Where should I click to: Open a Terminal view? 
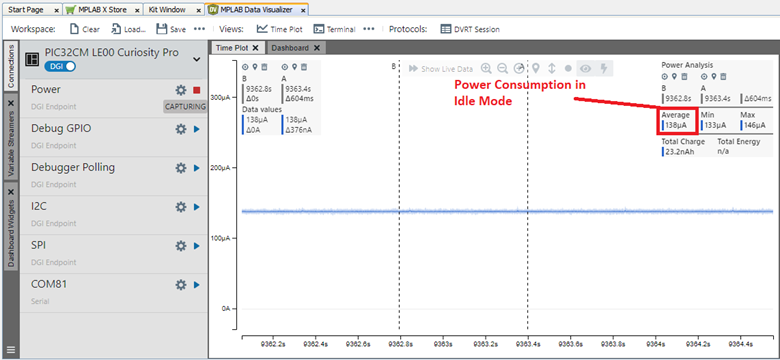pyautogui.click(x=334, y=29)
